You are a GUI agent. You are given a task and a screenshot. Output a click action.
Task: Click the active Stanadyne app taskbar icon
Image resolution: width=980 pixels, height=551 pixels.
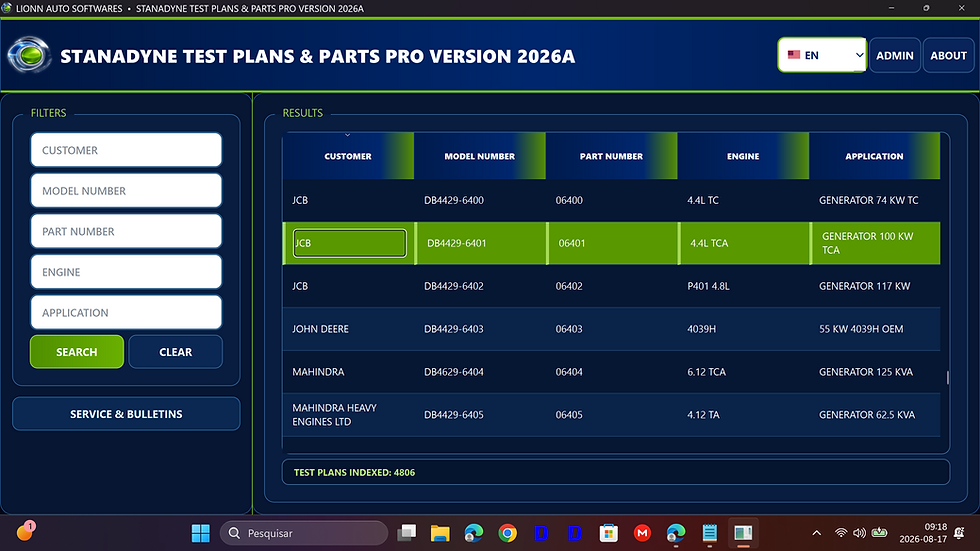pyautogui.click(x=743, y=533)
